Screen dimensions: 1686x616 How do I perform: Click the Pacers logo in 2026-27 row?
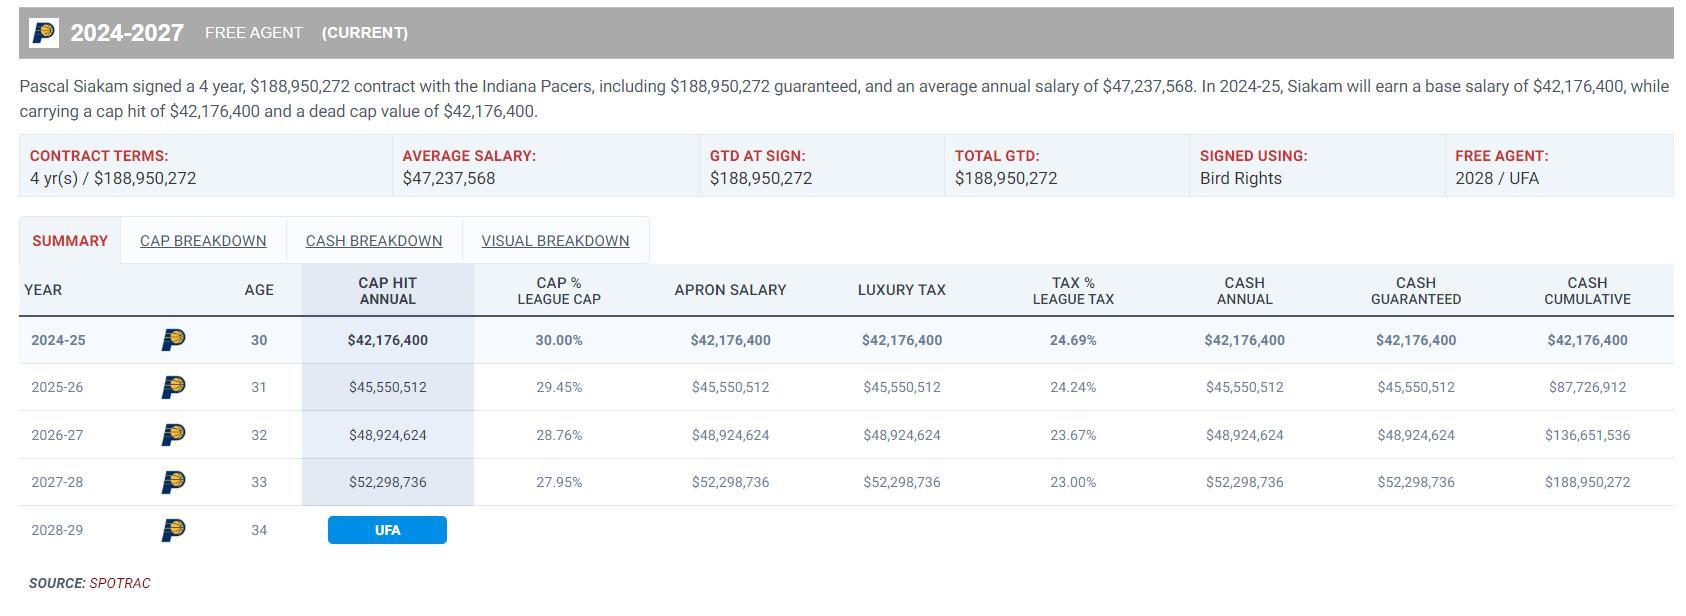tap(173, 435)
